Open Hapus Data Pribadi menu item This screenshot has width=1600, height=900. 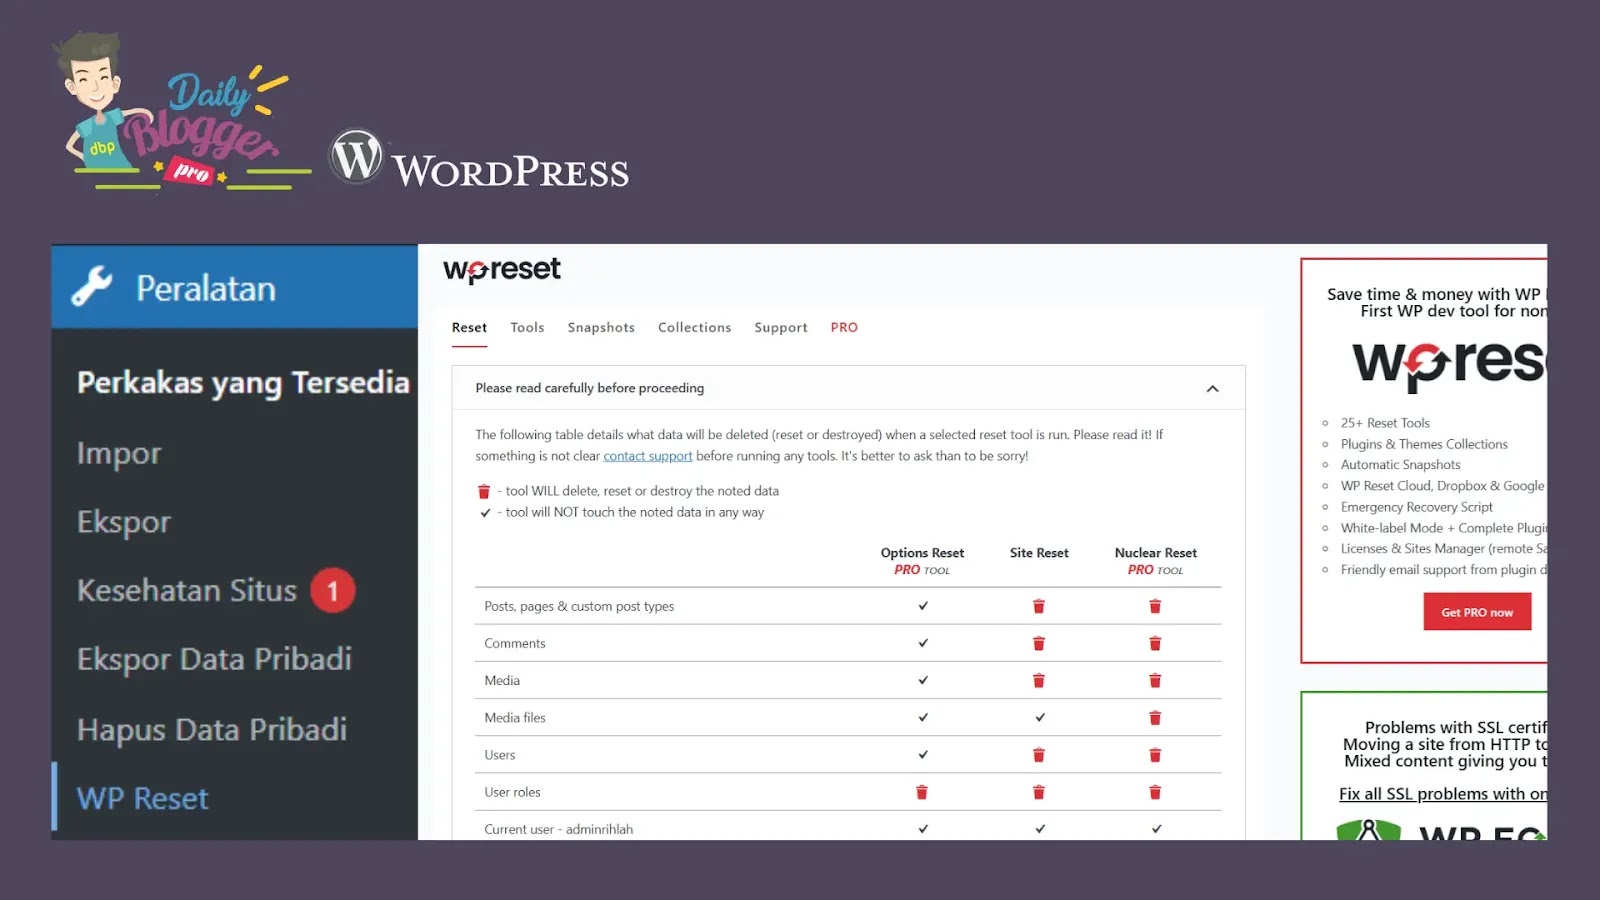point(212,729)
